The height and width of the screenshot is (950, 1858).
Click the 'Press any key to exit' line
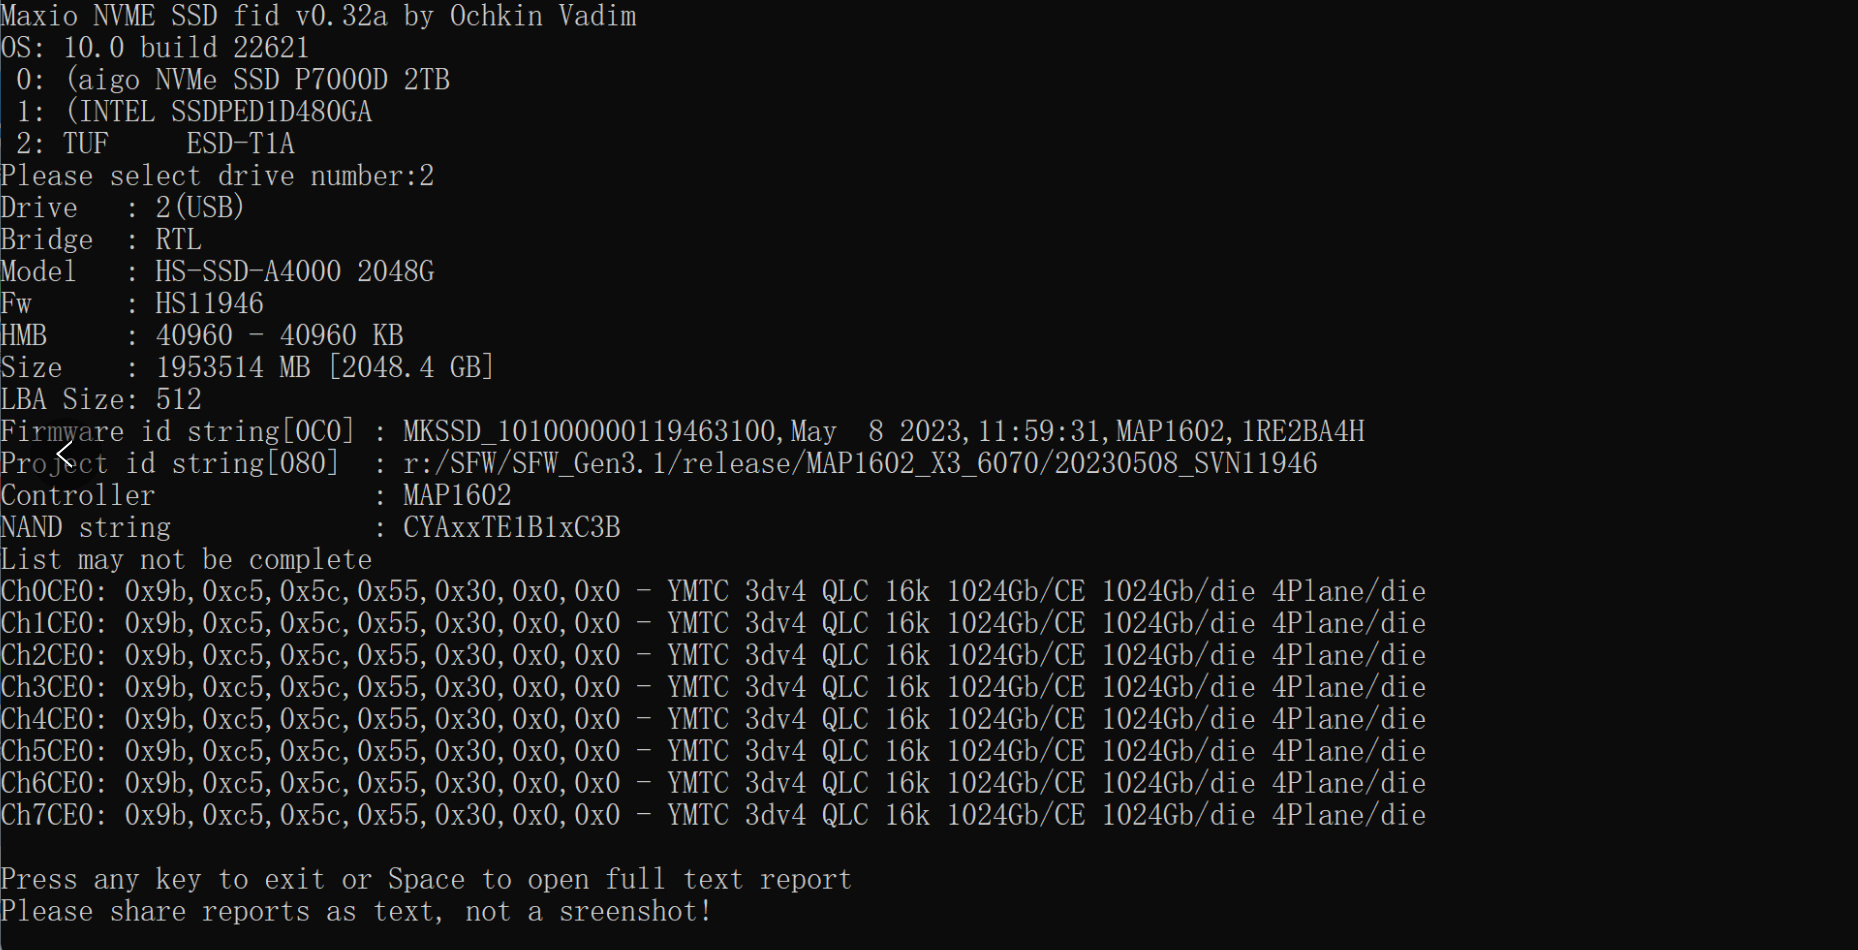click(426, 880)
